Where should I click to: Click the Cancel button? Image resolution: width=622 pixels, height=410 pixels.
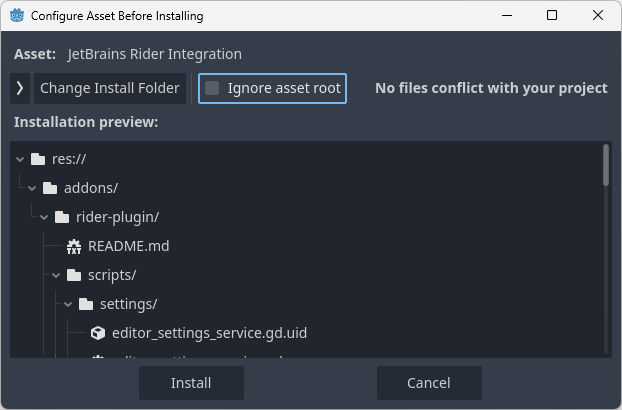(429, 383)
